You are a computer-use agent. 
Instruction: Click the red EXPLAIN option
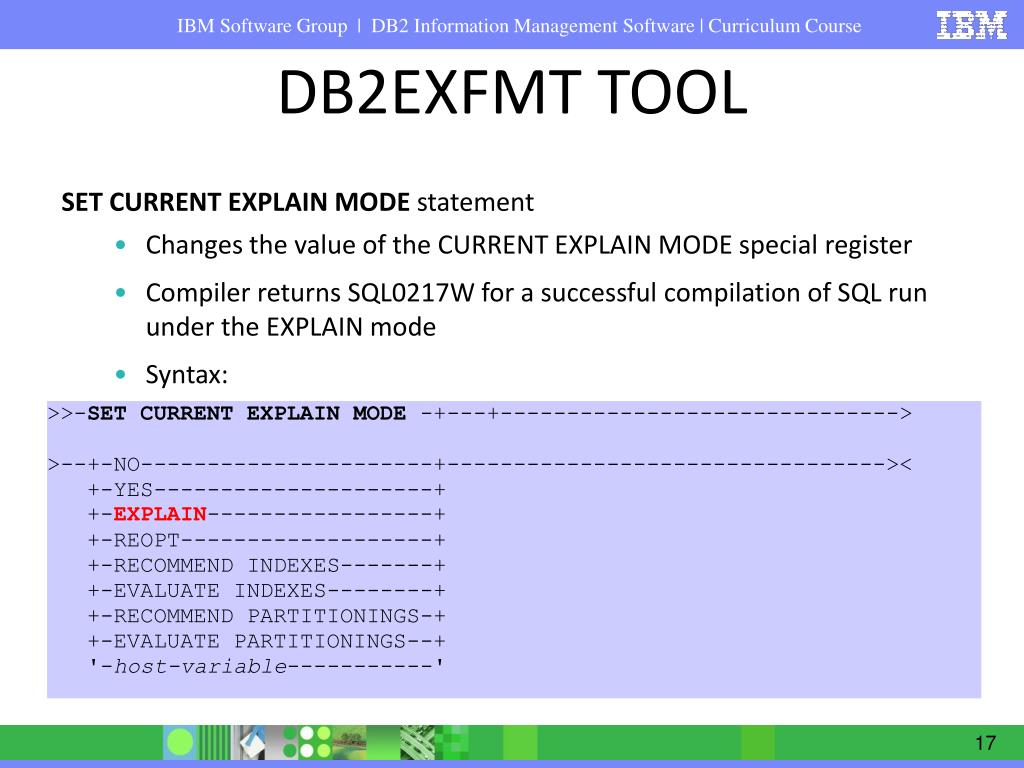[x=160, y=515]
